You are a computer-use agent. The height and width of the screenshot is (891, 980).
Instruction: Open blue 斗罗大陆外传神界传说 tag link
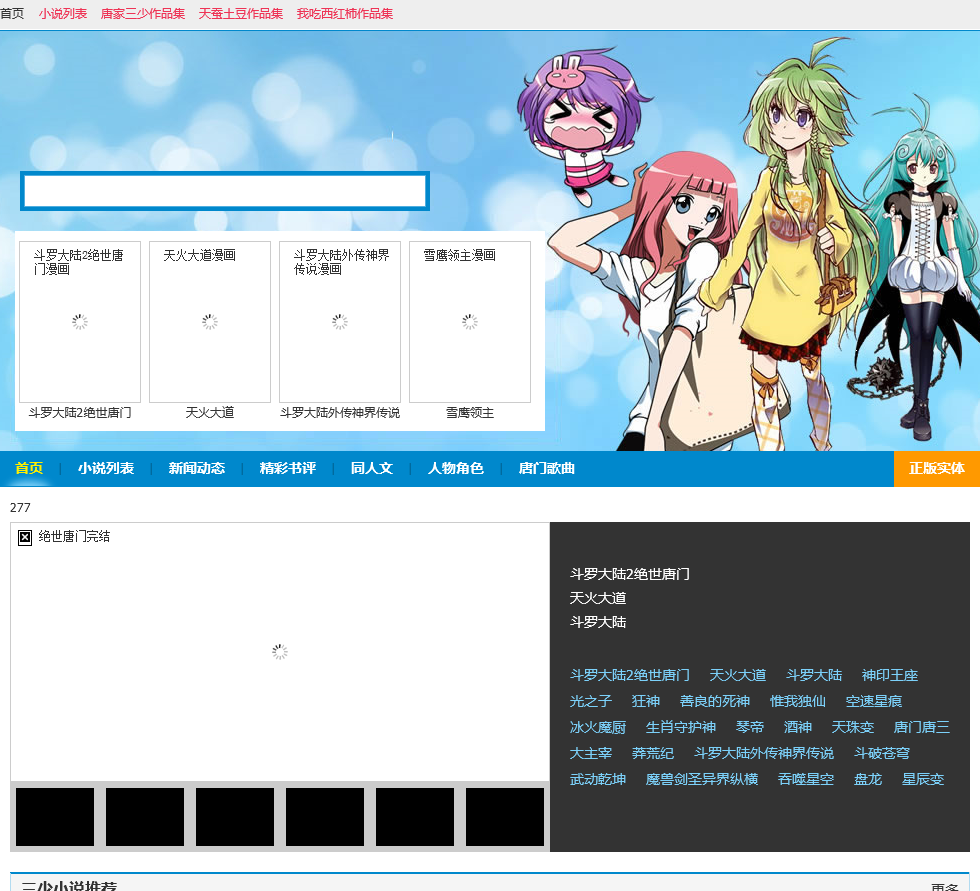(x=764, y=753)
